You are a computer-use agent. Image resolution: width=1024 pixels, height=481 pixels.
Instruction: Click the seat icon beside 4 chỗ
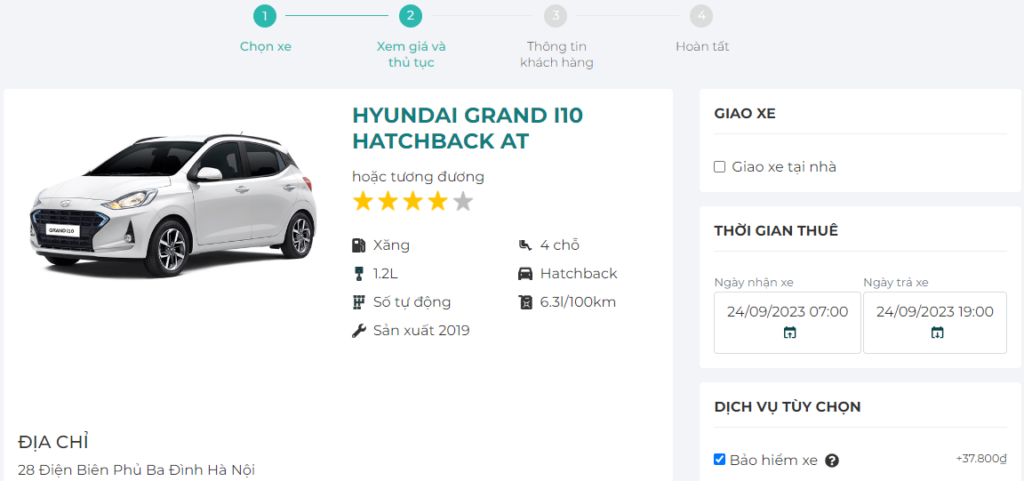tap(525, 245)
